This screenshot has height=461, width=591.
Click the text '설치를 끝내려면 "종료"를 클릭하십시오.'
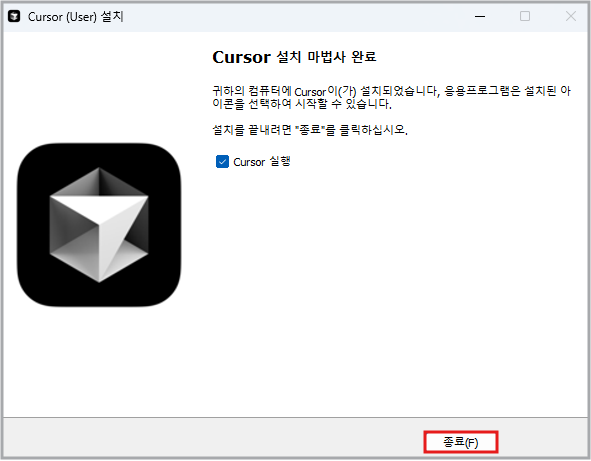[x=310, y=130]
